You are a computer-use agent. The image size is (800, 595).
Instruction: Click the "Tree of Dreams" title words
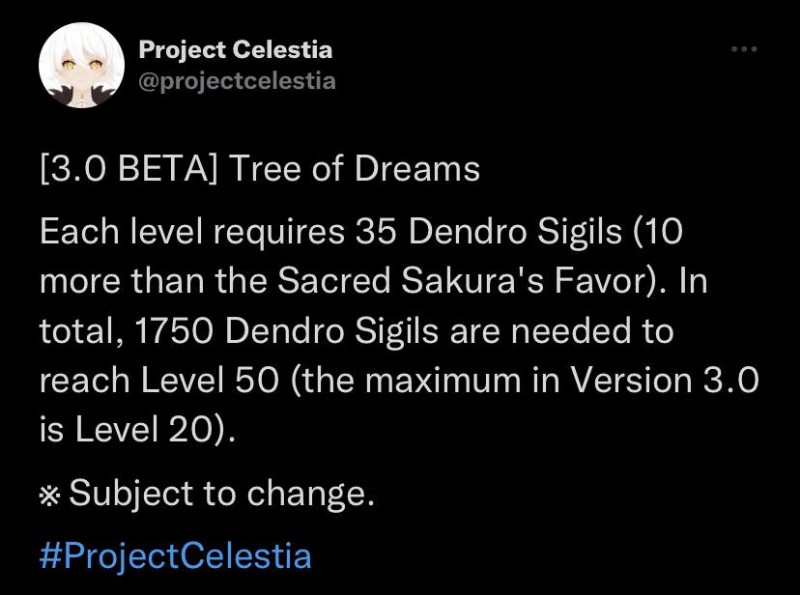[x=354, y=168]
